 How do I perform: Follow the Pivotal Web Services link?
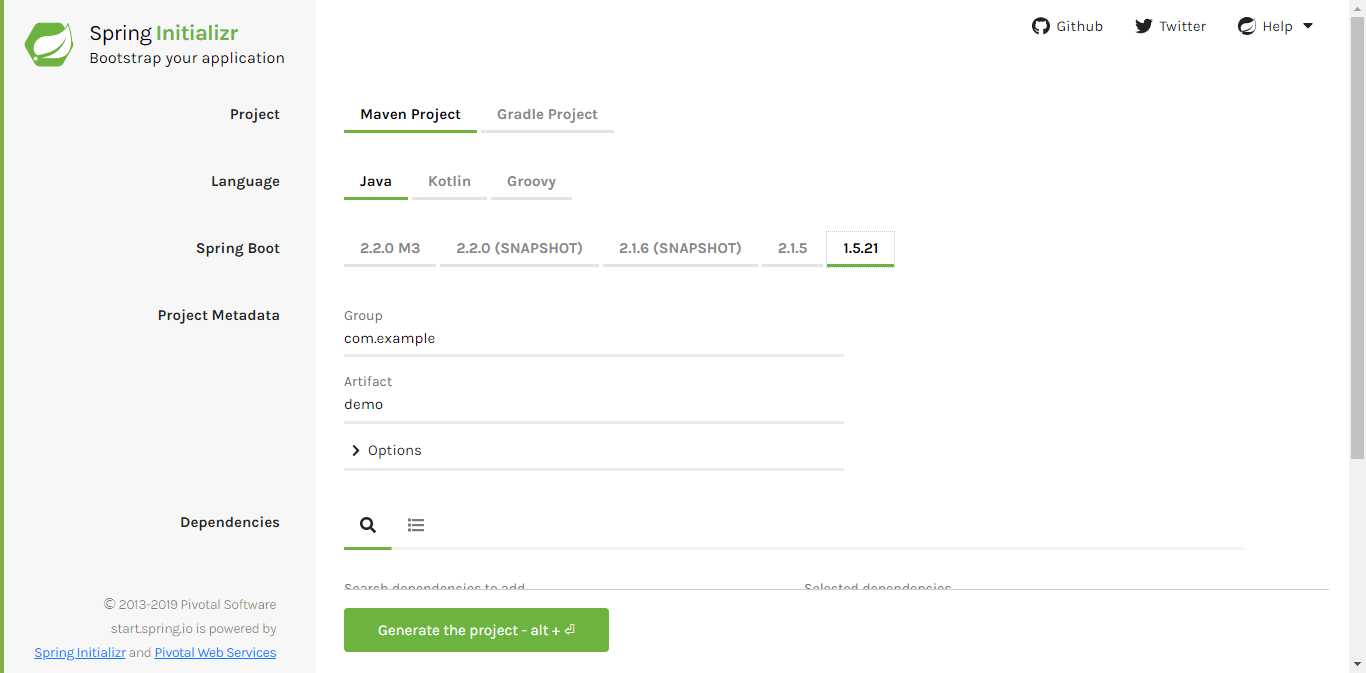click(215, 652)
